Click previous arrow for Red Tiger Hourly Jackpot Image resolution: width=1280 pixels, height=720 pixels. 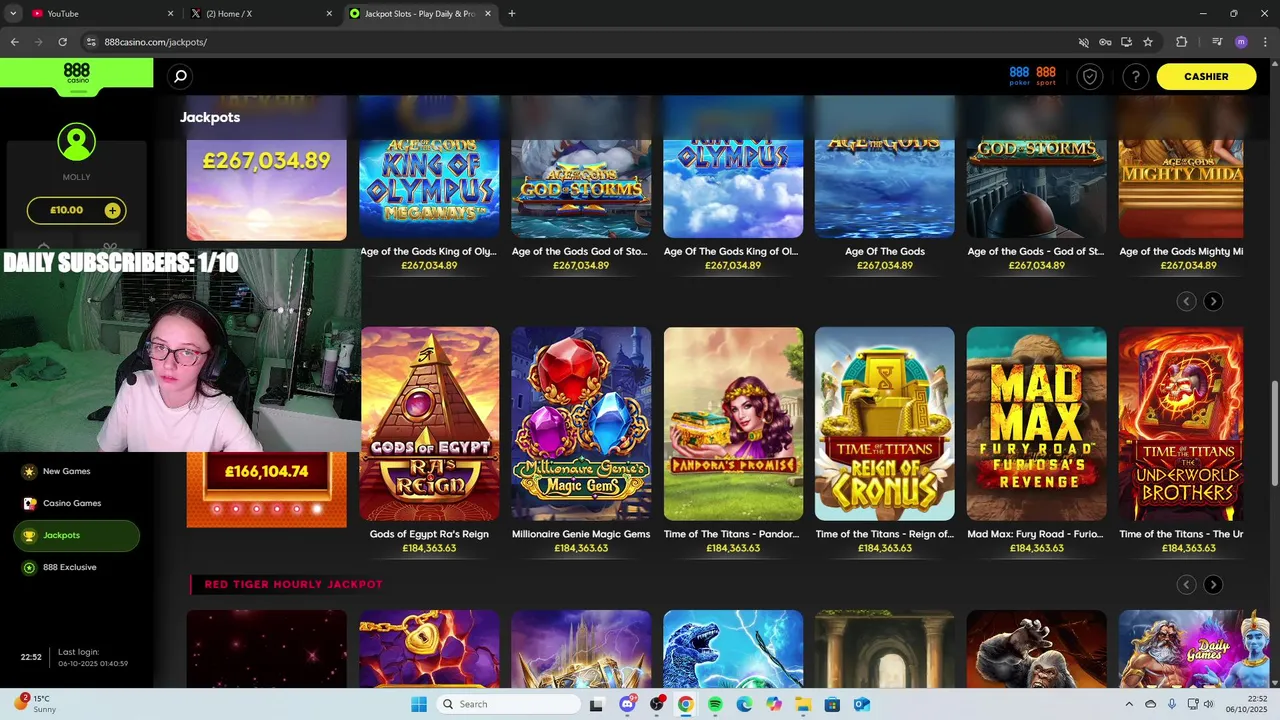point(1186,584)
